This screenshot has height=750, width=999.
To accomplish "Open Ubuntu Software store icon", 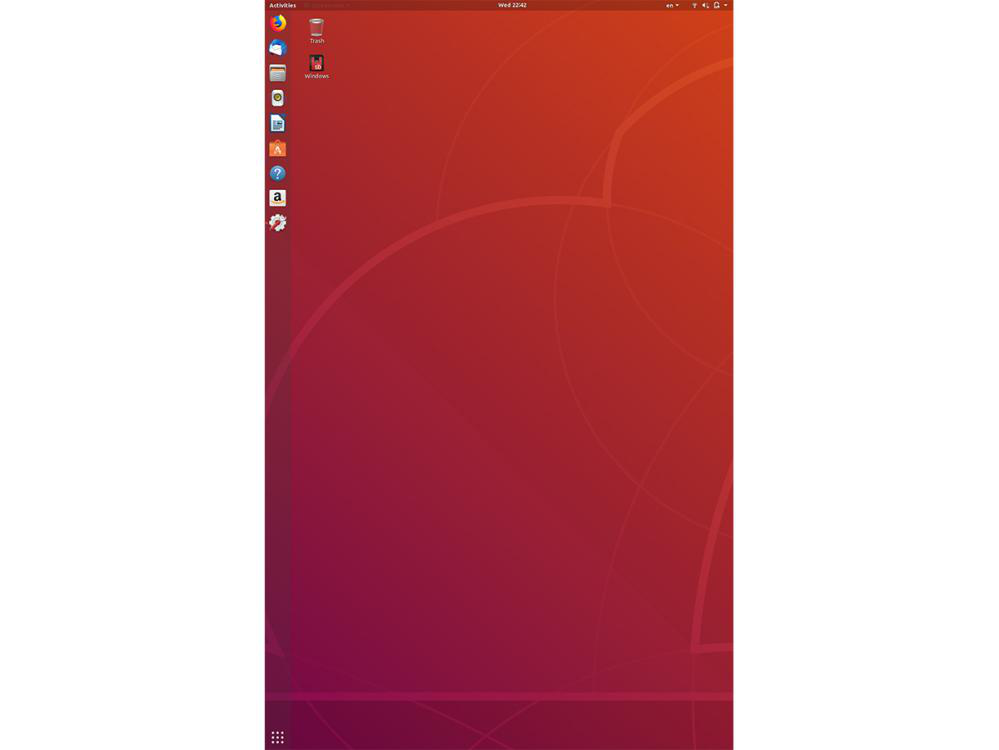I will (278, 148).
